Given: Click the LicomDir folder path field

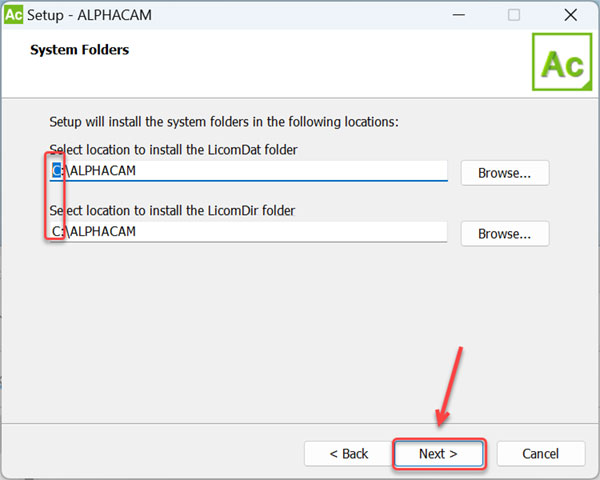Looking at the screenshot, I should point(248,232).
